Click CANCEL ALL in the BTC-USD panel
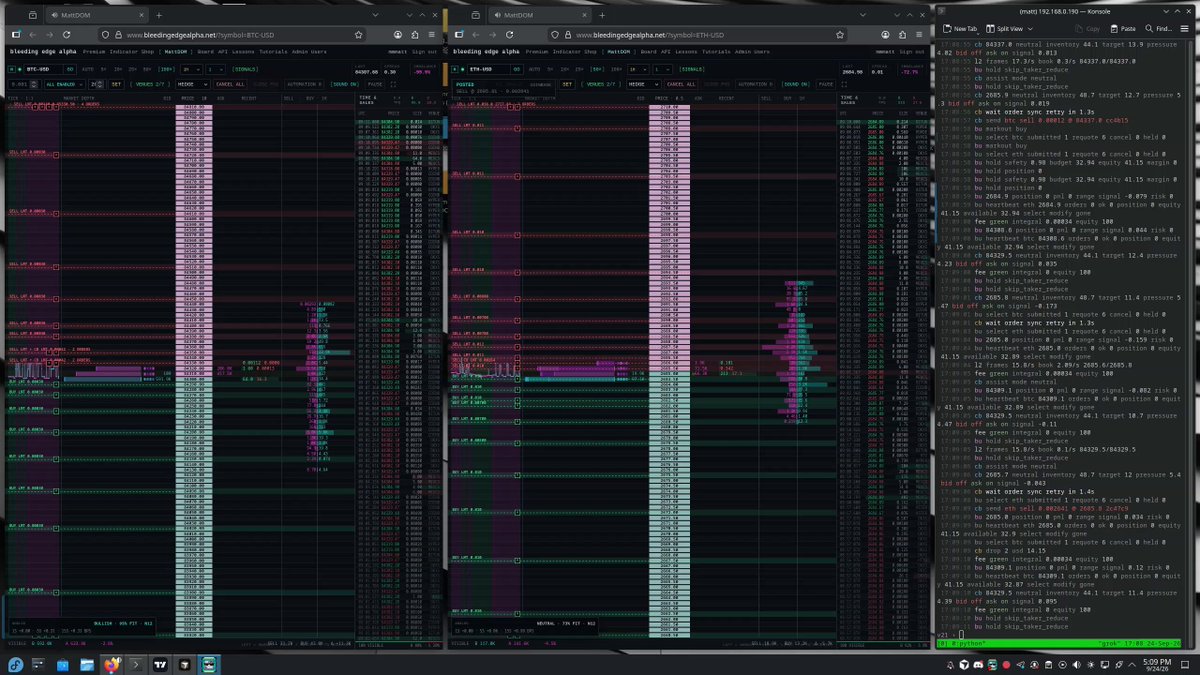Screen dimensions: 1200x675 pos(231,85)
